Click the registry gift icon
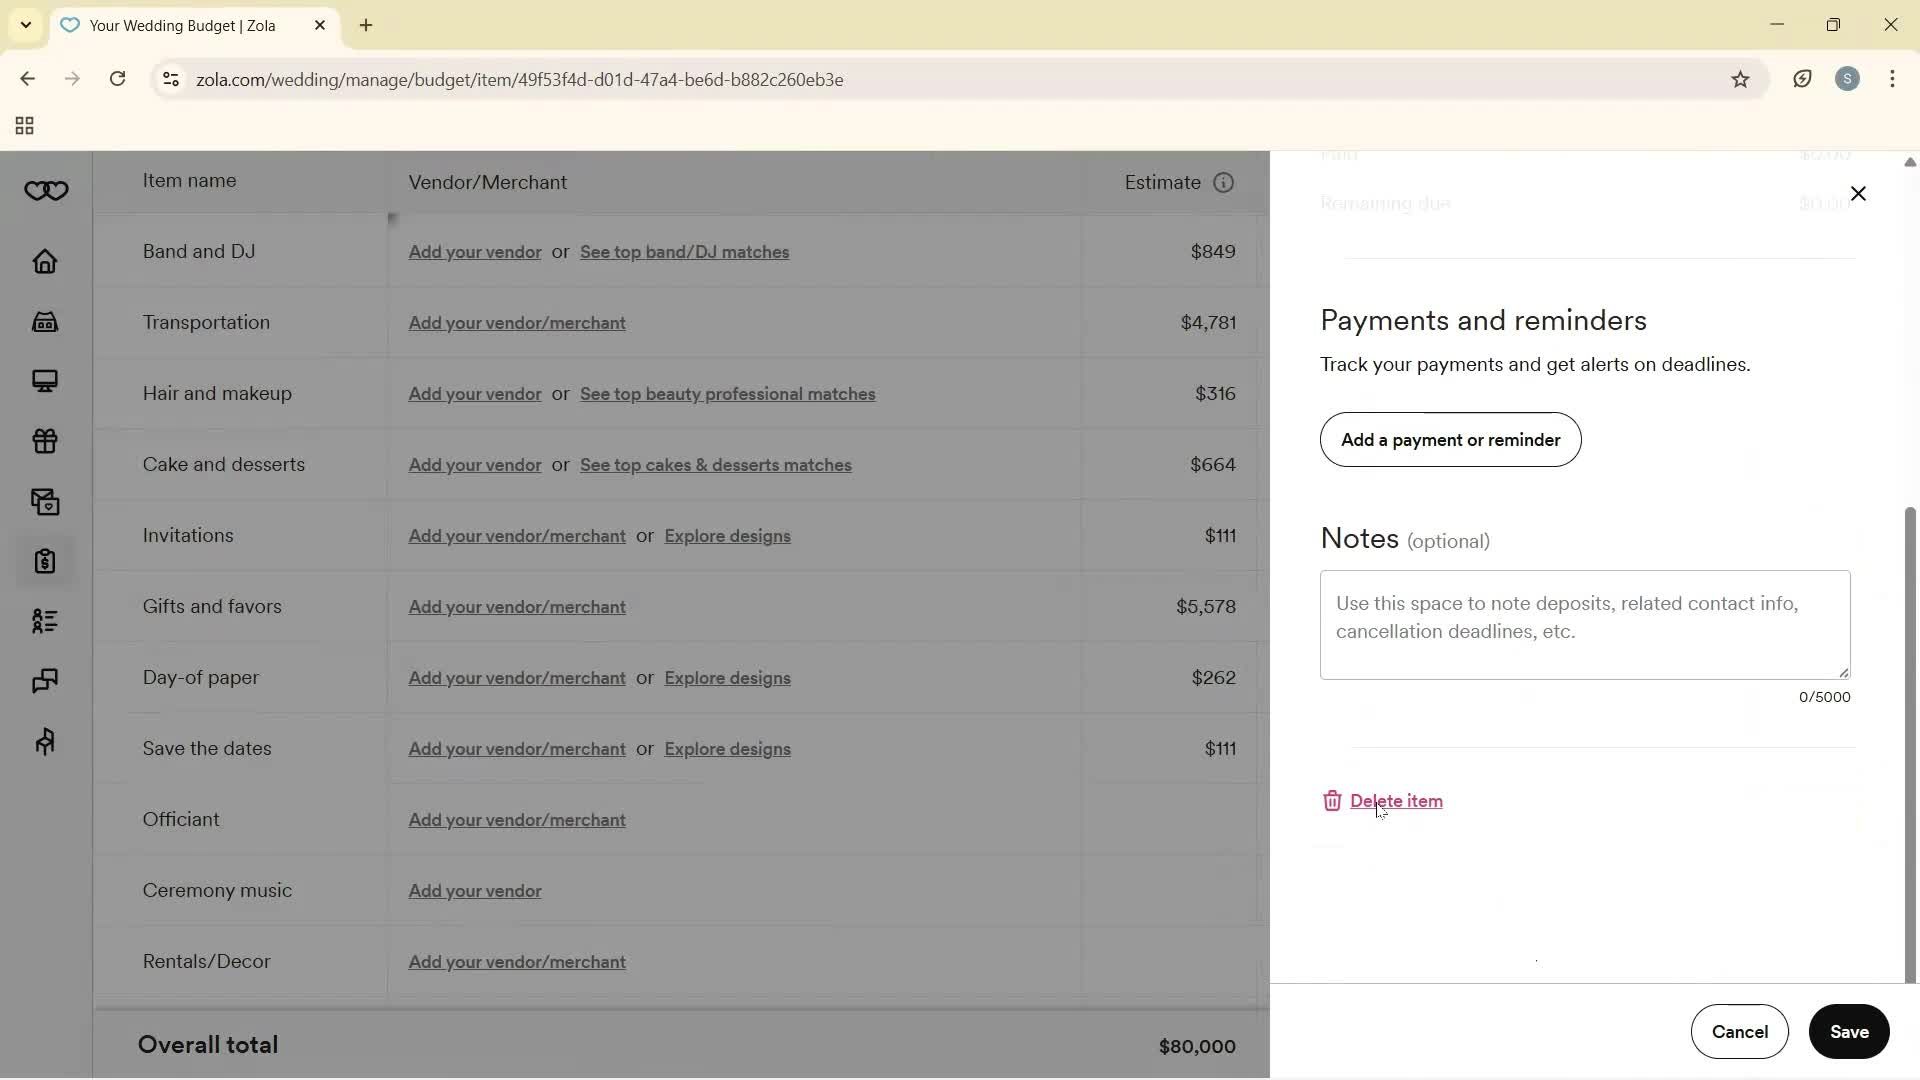Screen dimensions: 1920x1080 point(45,441)
